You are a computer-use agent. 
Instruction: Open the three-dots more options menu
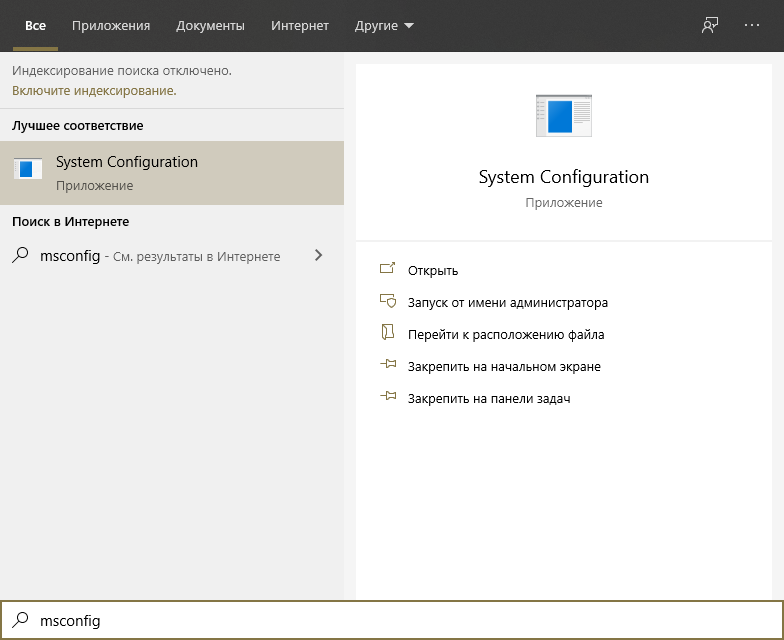tap(752, 25)
